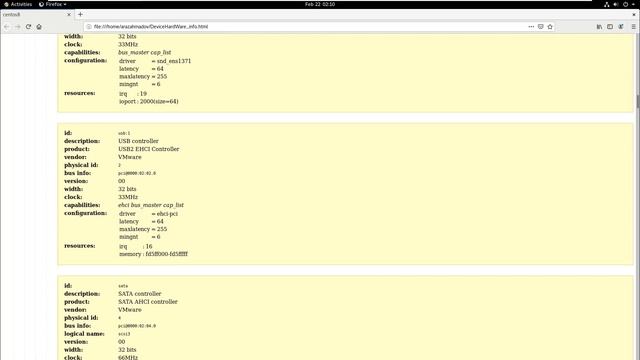
Task: Click the page vertical scrollbar thumb
Action: coord(638,101)
